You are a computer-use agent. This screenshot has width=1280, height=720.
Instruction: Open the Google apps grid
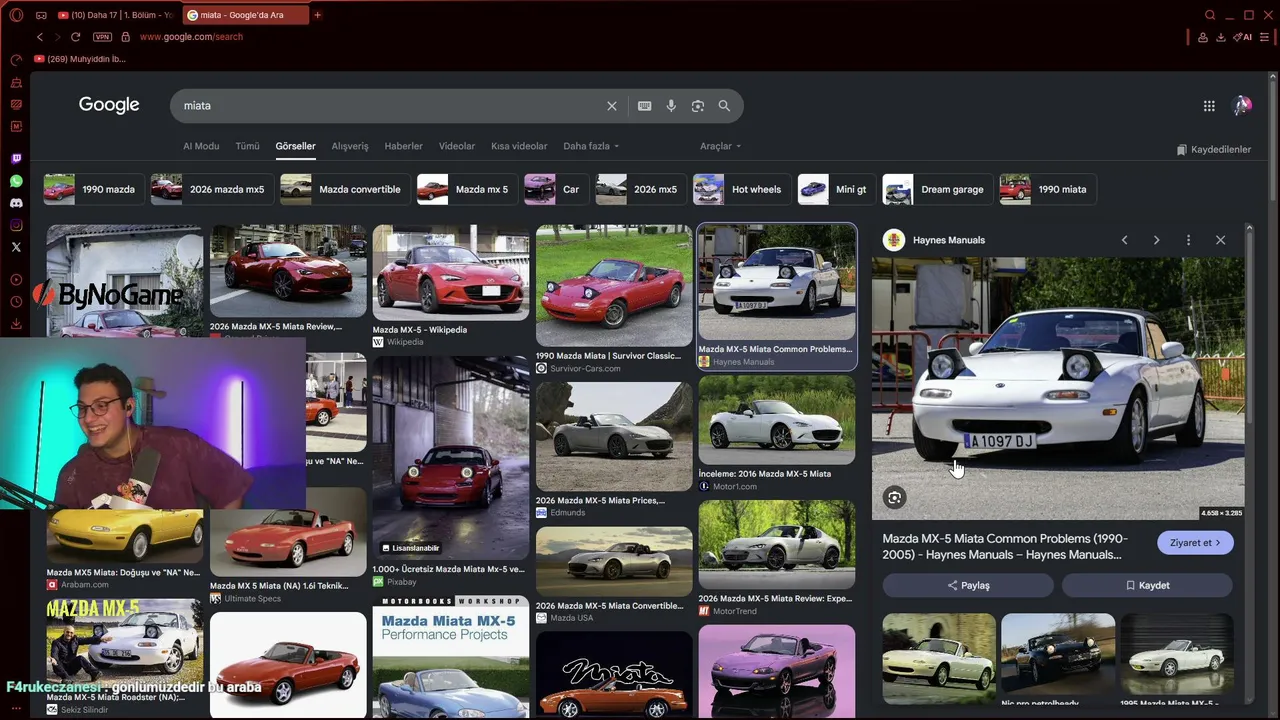(x=1209, y=106)
